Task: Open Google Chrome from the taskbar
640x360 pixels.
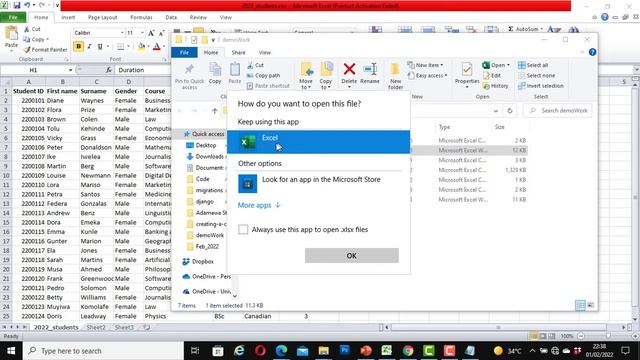Action: point(407,351)
